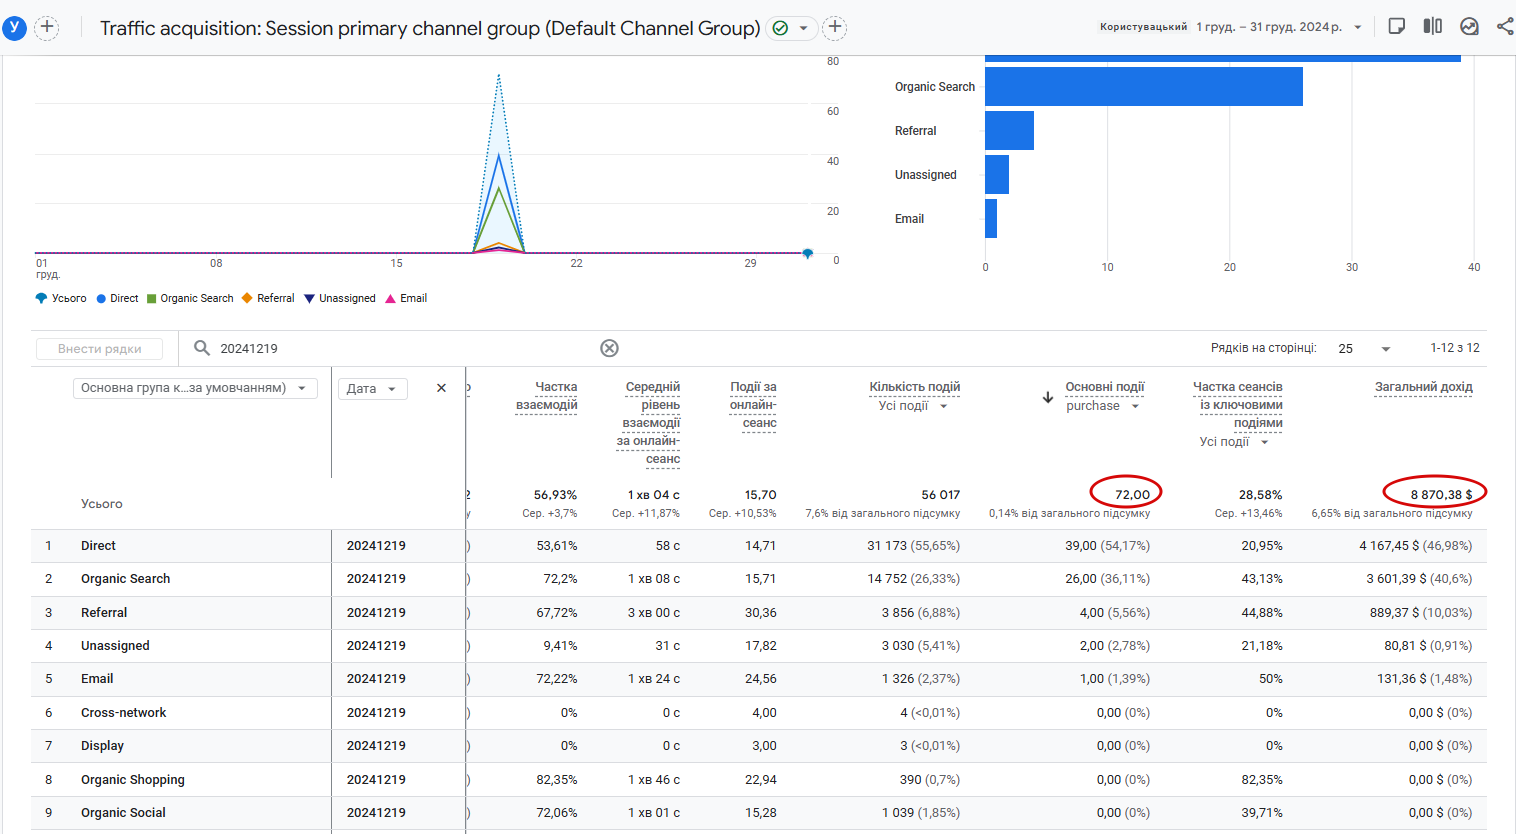Image resolution: width=1516 pixels, height=834 pixels.
Task: Click the Organic Search bar in the bar chart
Action: [x=1143, y=87]
